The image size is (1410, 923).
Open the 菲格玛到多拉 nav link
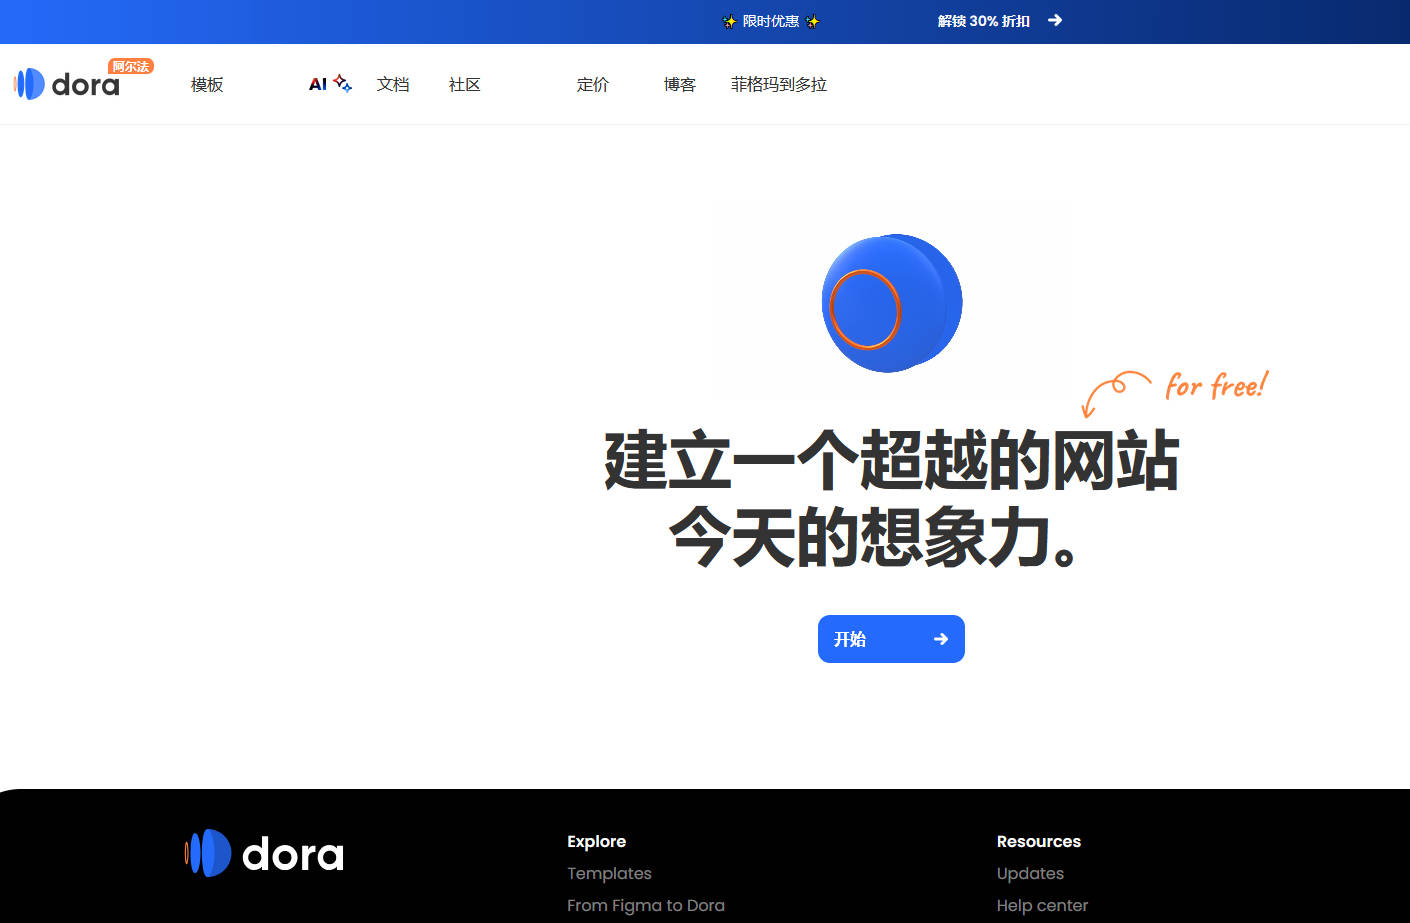coord(779,85)
